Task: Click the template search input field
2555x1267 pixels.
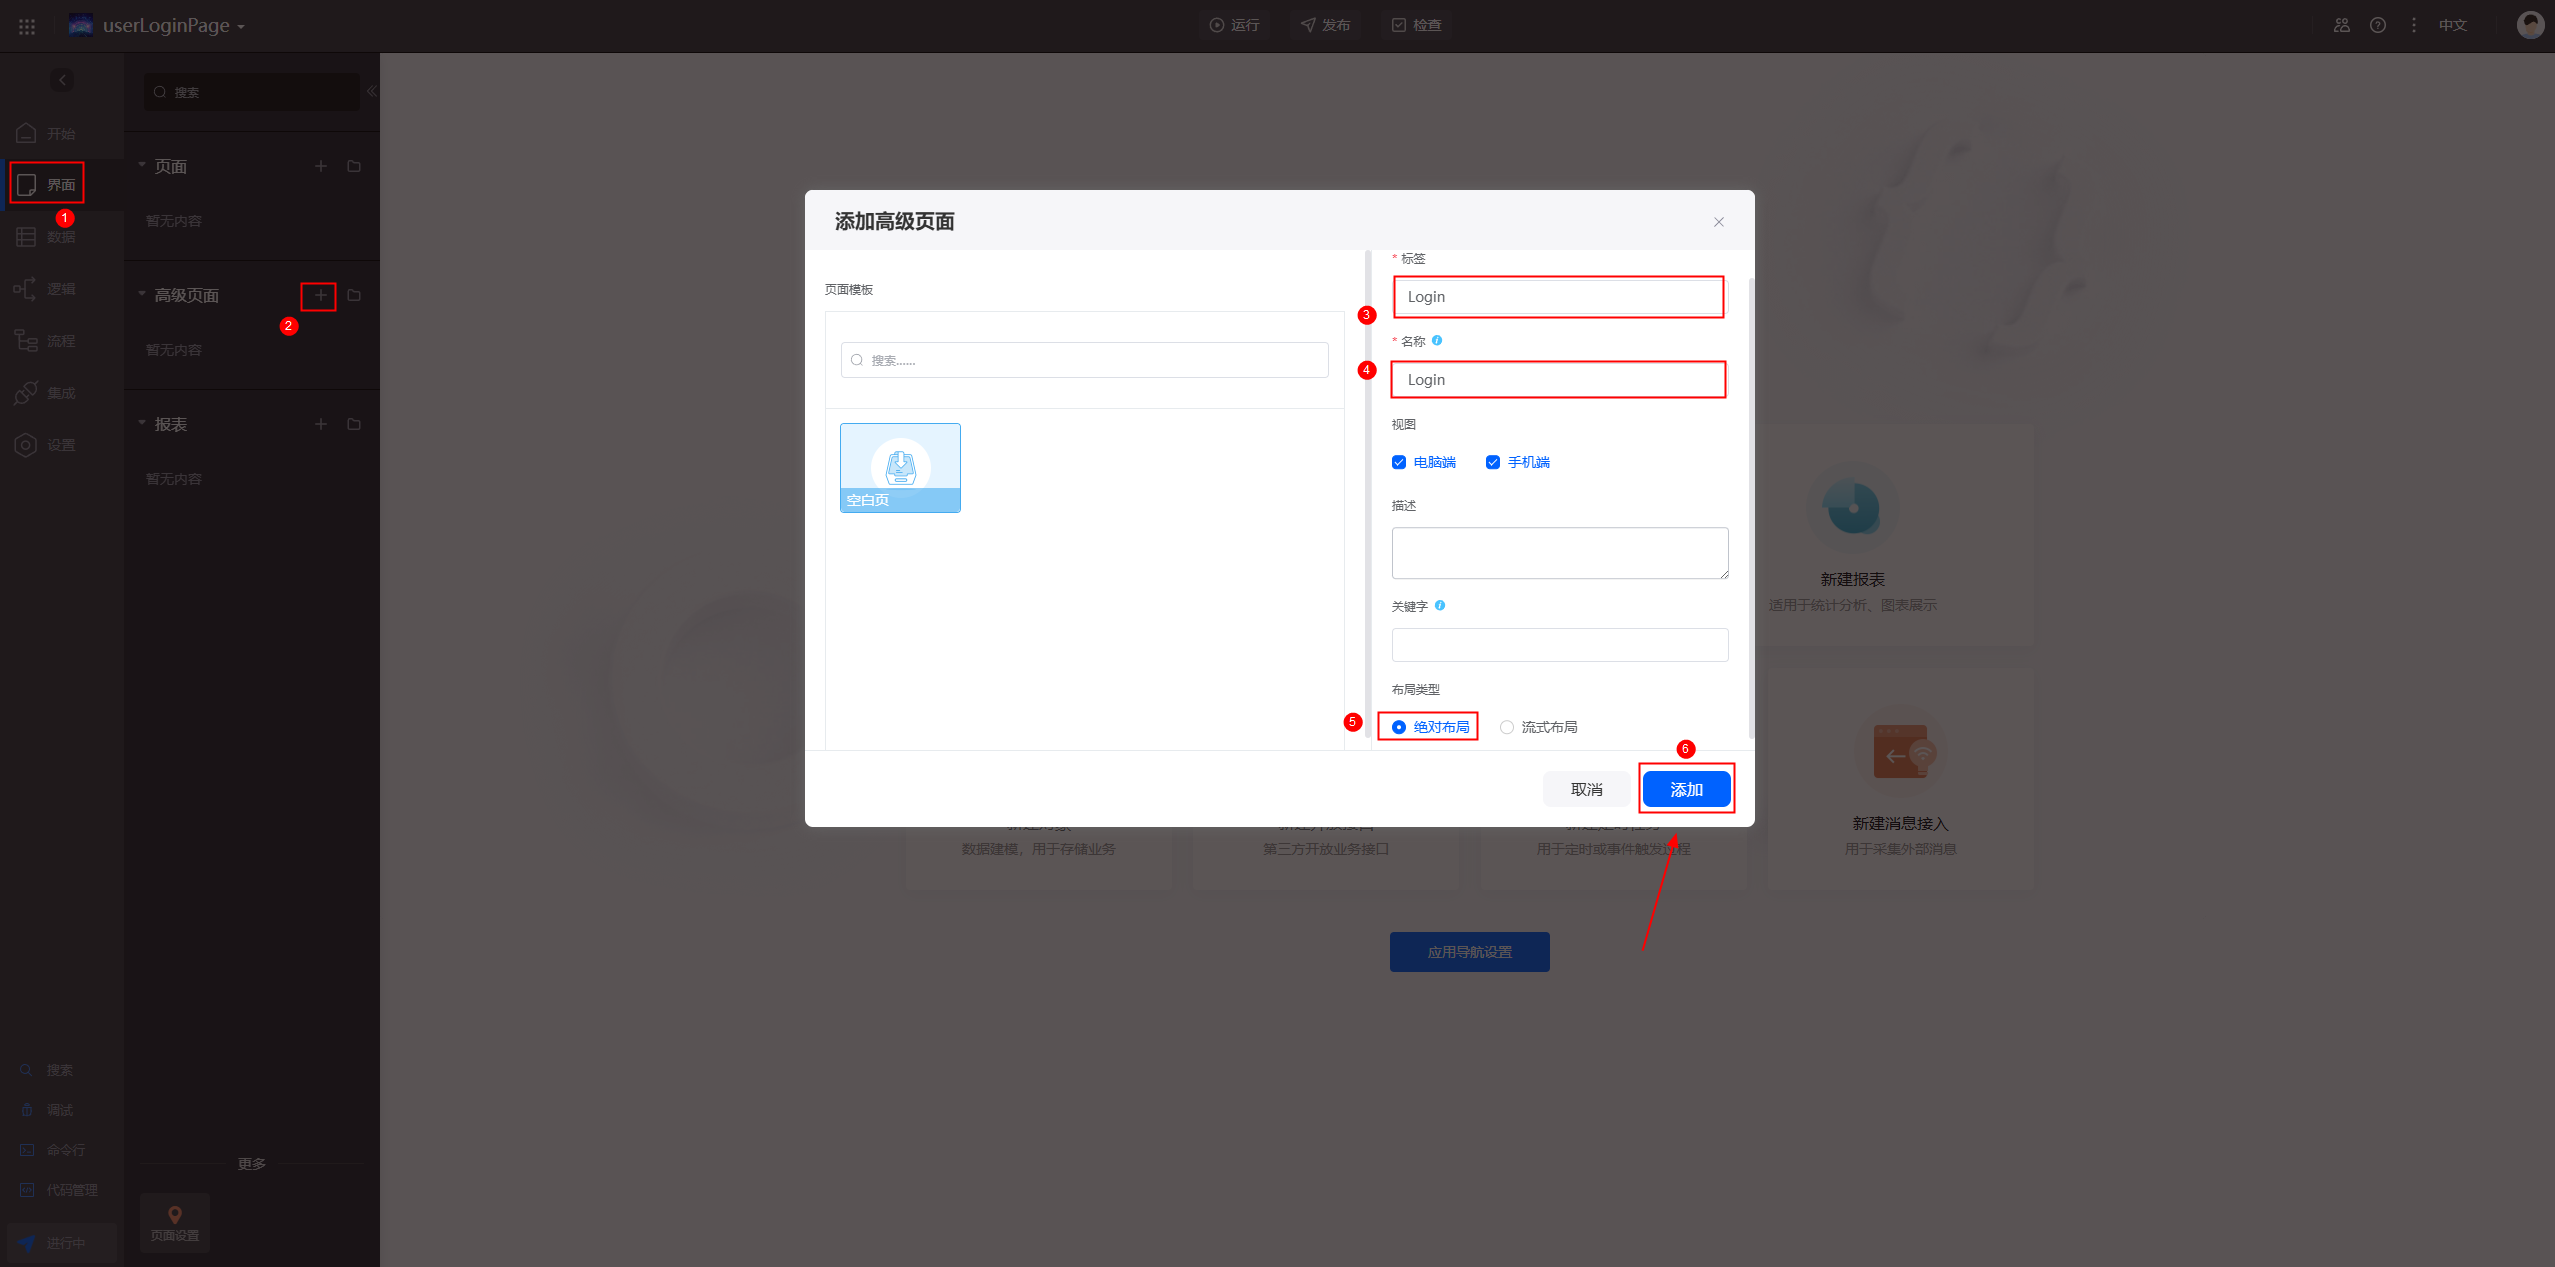Action: (1084, 360)
